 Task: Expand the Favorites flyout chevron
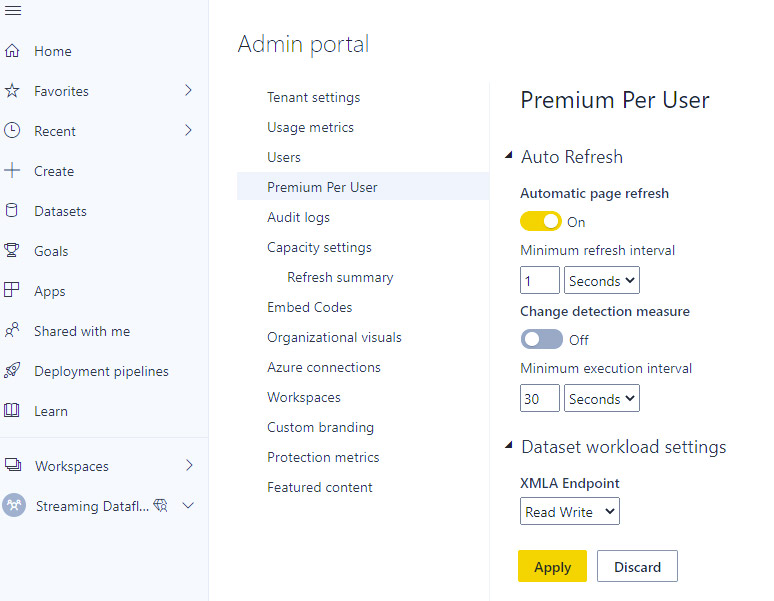point(188,90)
